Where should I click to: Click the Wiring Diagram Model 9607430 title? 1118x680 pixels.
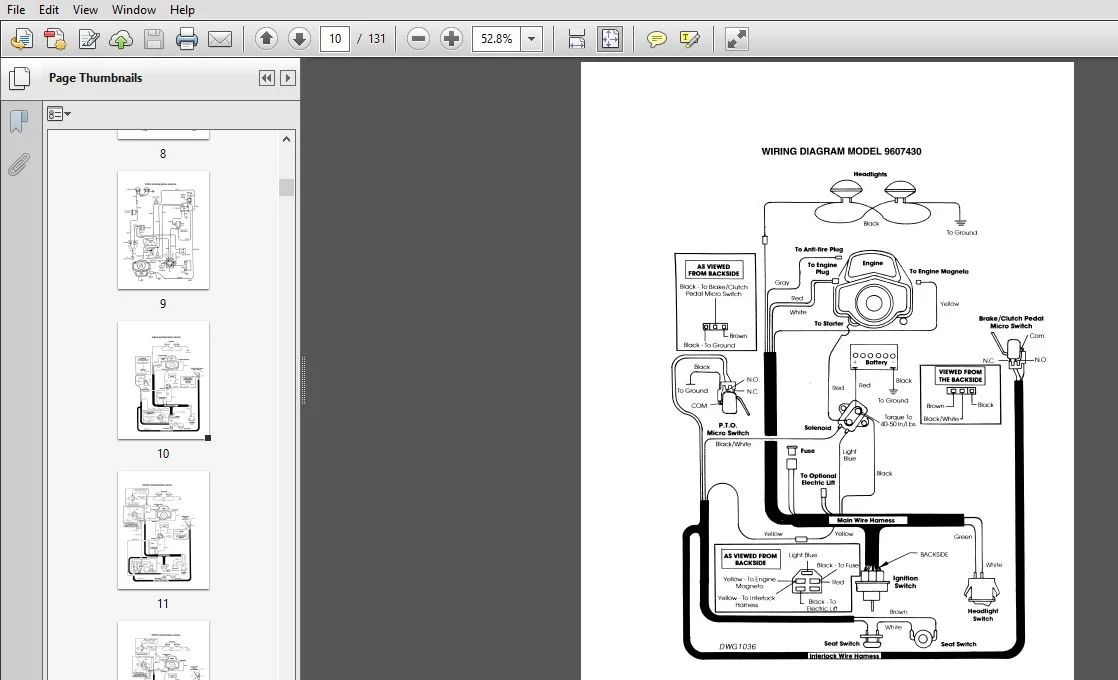click(841, 151)
